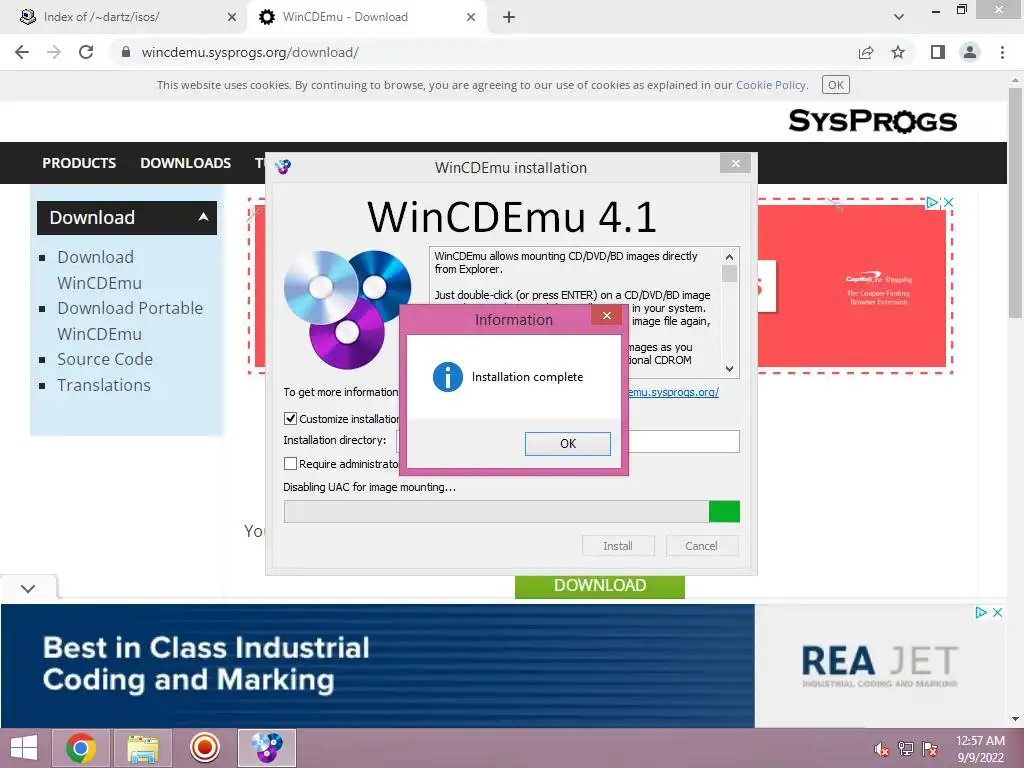Click Cancel in WinCDEmu installation window

[701, 546]
